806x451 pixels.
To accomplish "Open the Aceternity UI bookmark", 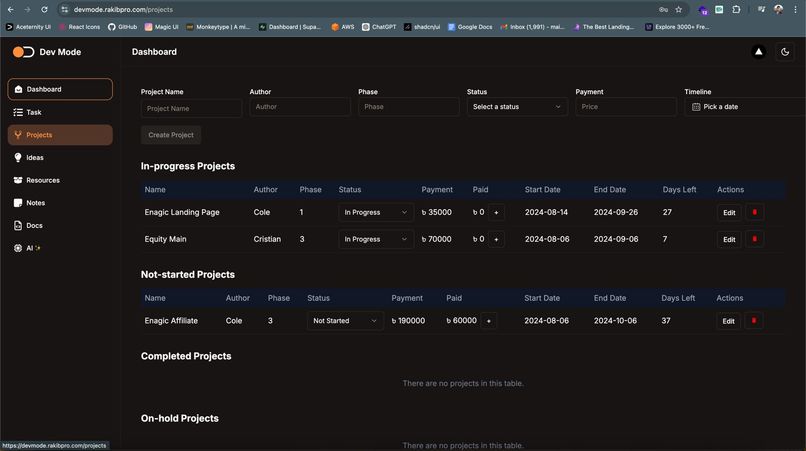I will (28, 27).
